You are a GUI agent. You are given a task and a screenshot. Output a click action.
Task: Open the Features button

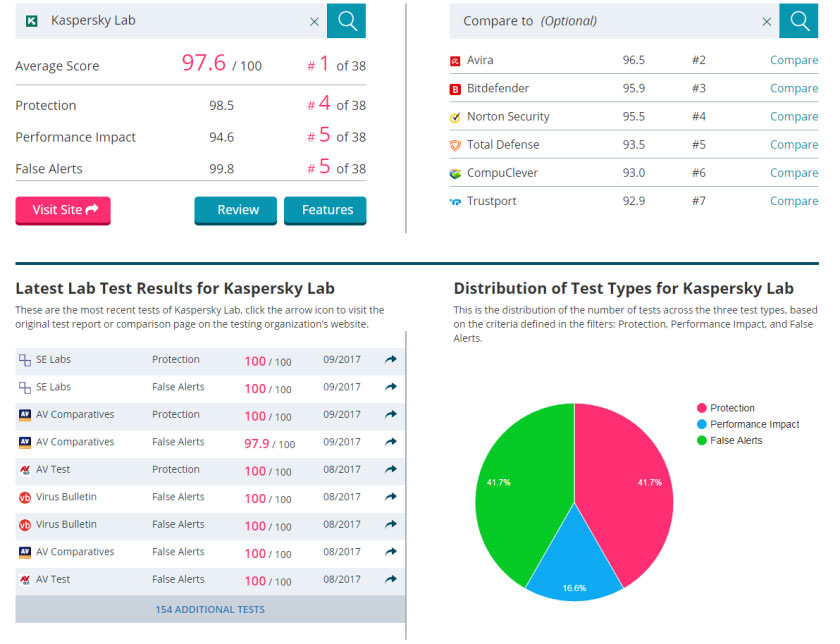(325, 210)
